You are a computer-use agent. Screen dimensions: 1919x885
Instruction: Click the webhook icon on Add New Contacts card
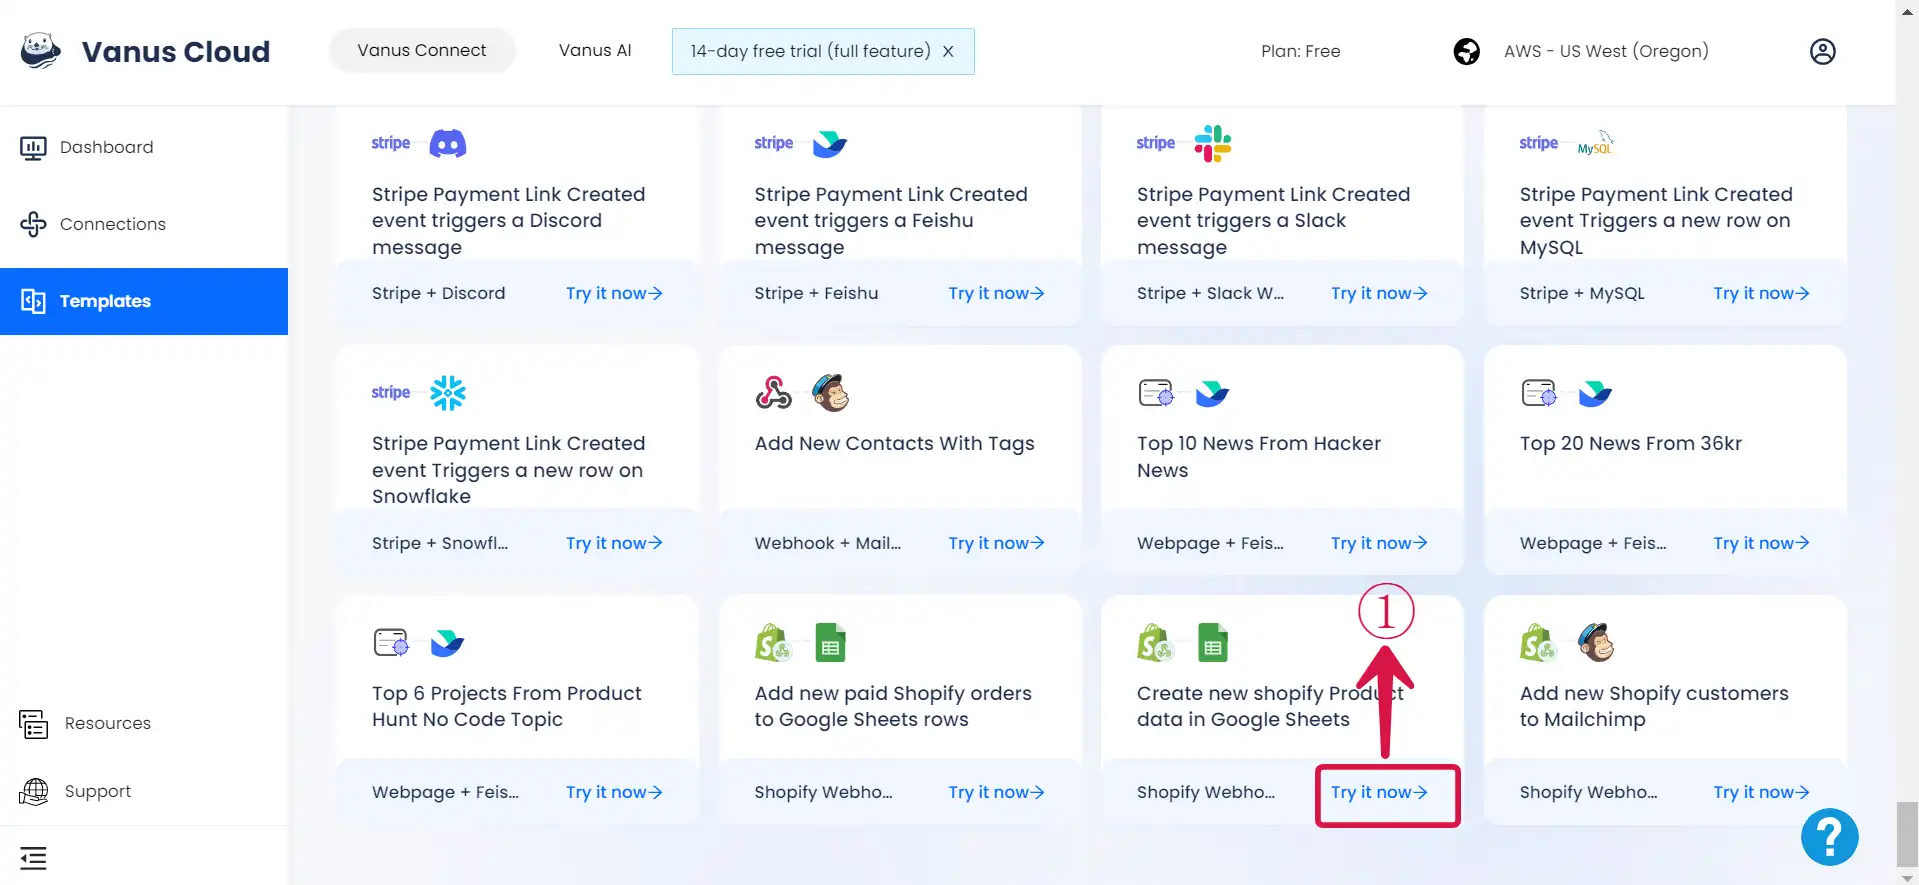point(773,393)
